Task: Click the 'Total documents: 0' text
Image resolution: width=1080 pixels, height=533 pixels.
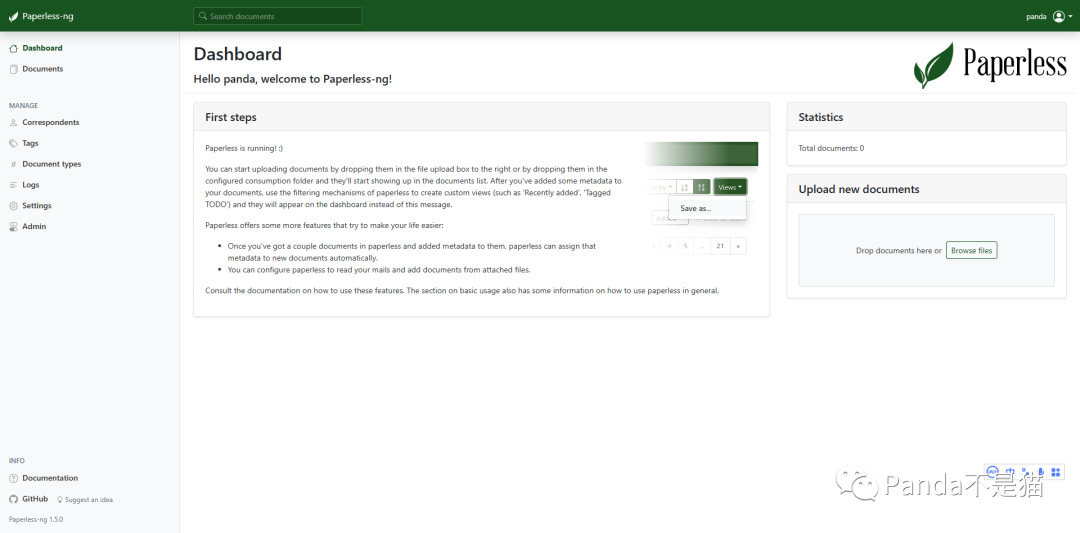Action: tap(831, 148)
